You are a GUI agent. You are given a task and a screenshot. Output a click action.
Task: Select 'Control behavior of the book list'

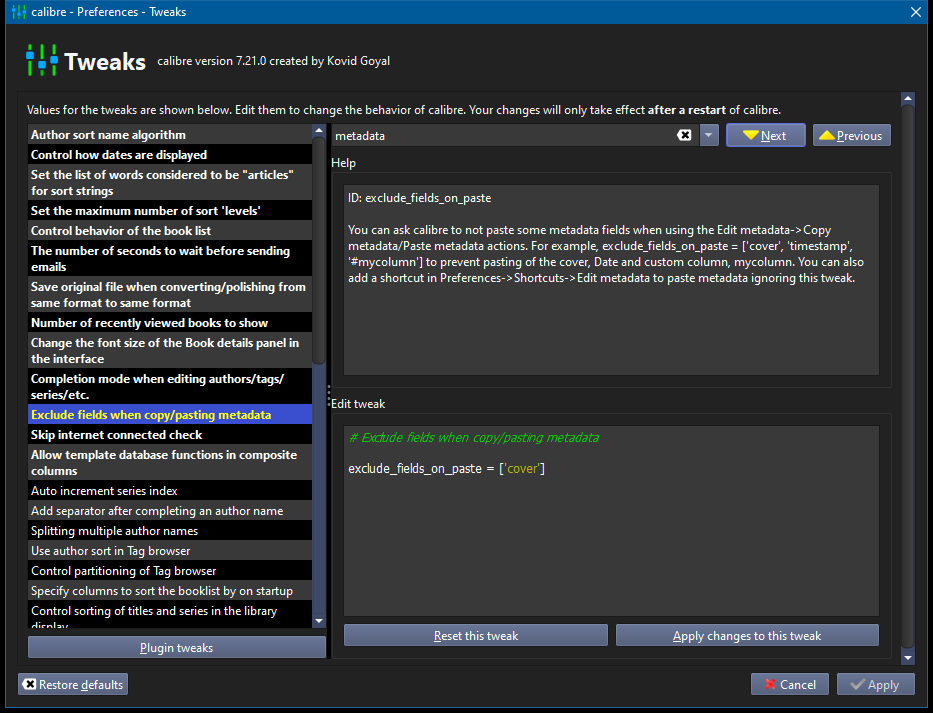(x=170, y=231)
